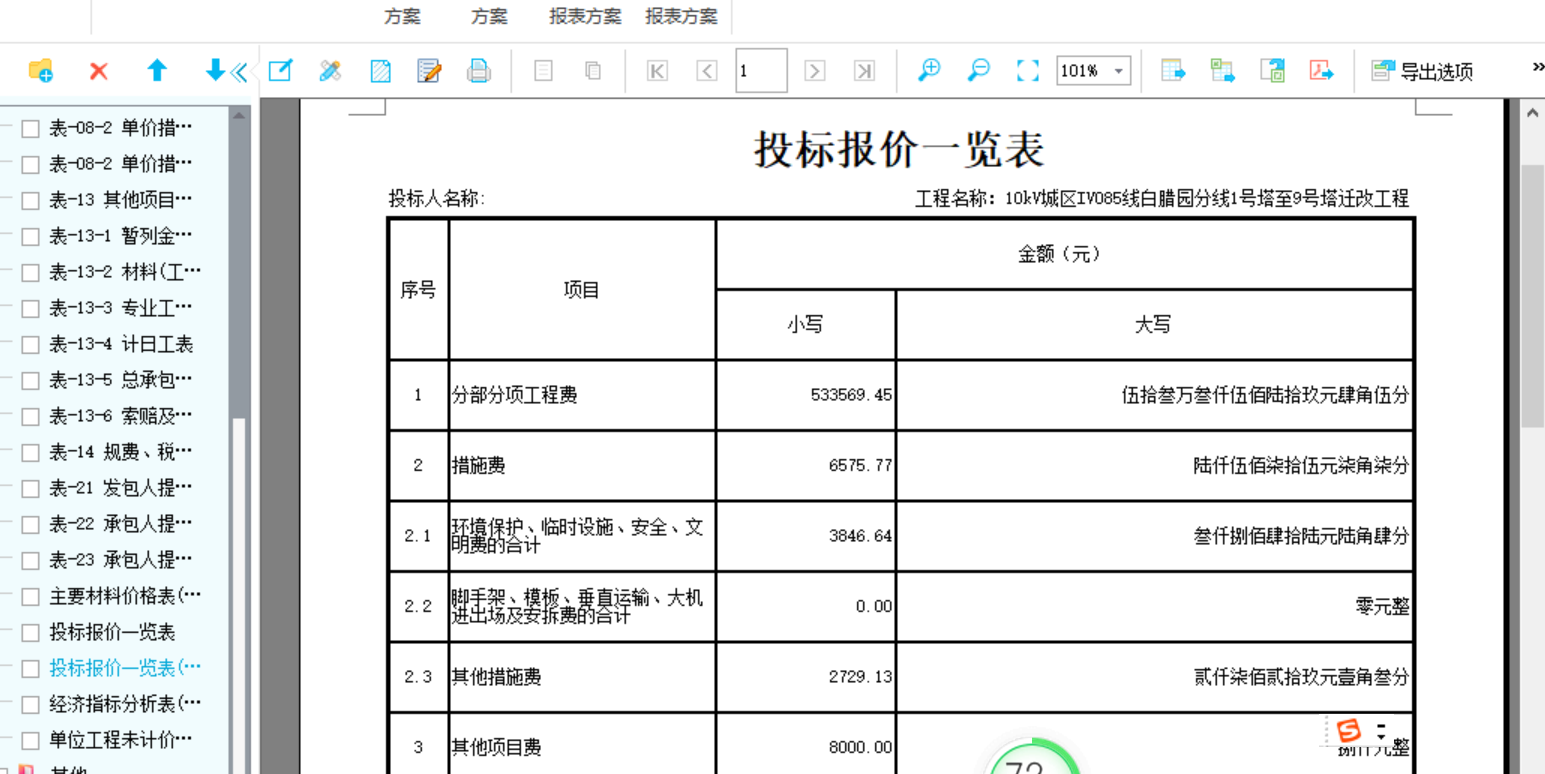The image size is (1545, 774).
Task: Check the 表-13-2 材料 checkbox
Action: (x=30, y=272)
